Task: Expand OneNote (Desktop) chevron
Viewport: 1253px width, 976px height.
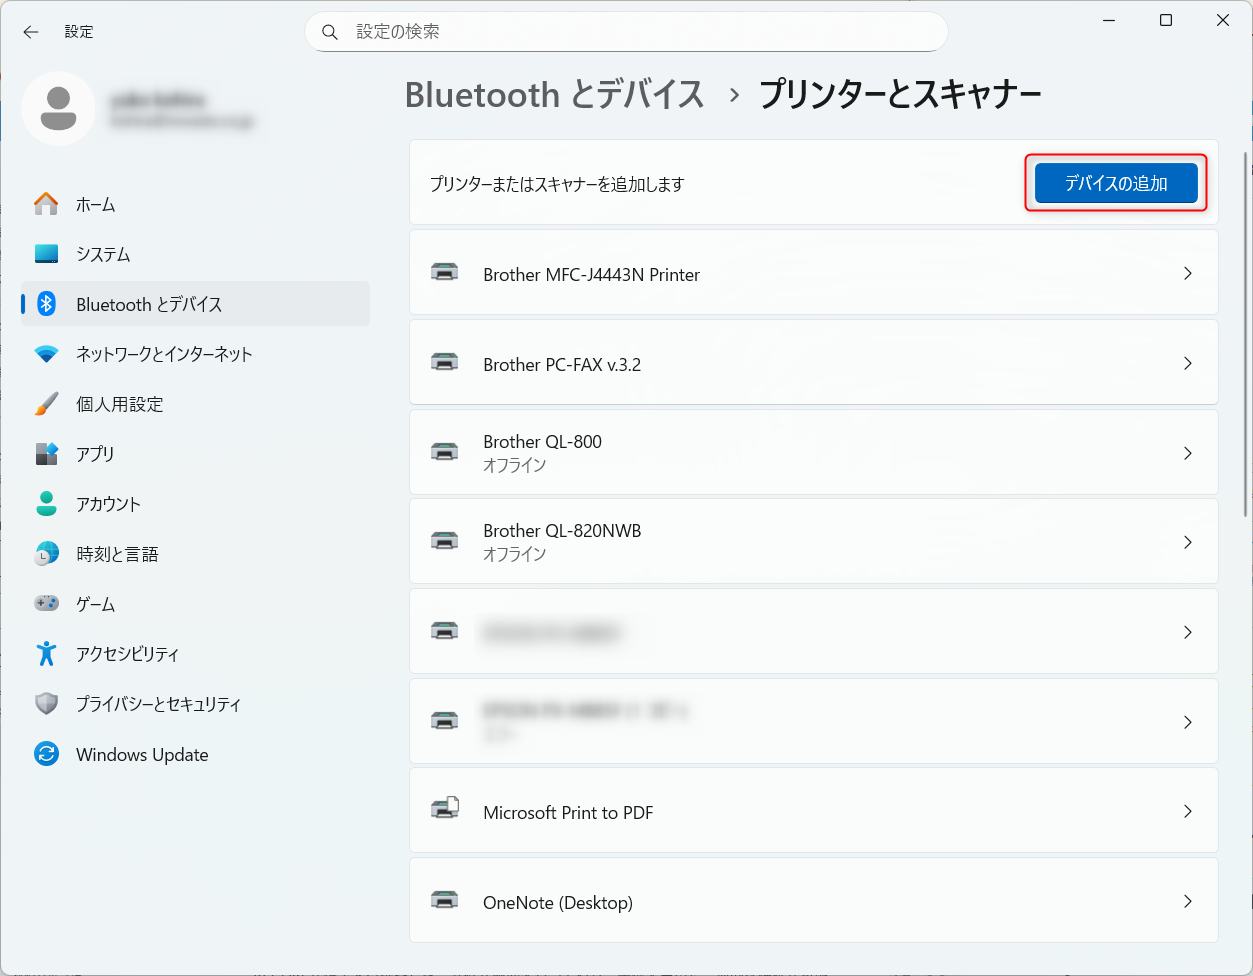Action: pos(1188,901)
